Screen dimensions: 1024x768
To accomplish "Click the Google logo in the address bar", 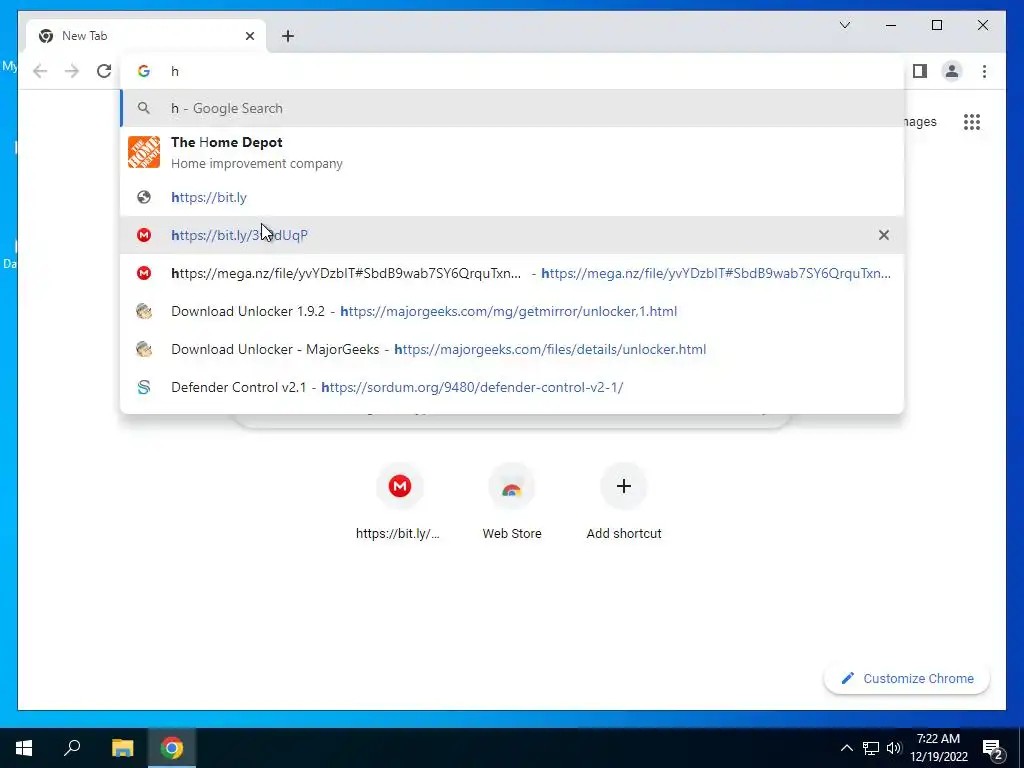I will (x=144, y=71).
